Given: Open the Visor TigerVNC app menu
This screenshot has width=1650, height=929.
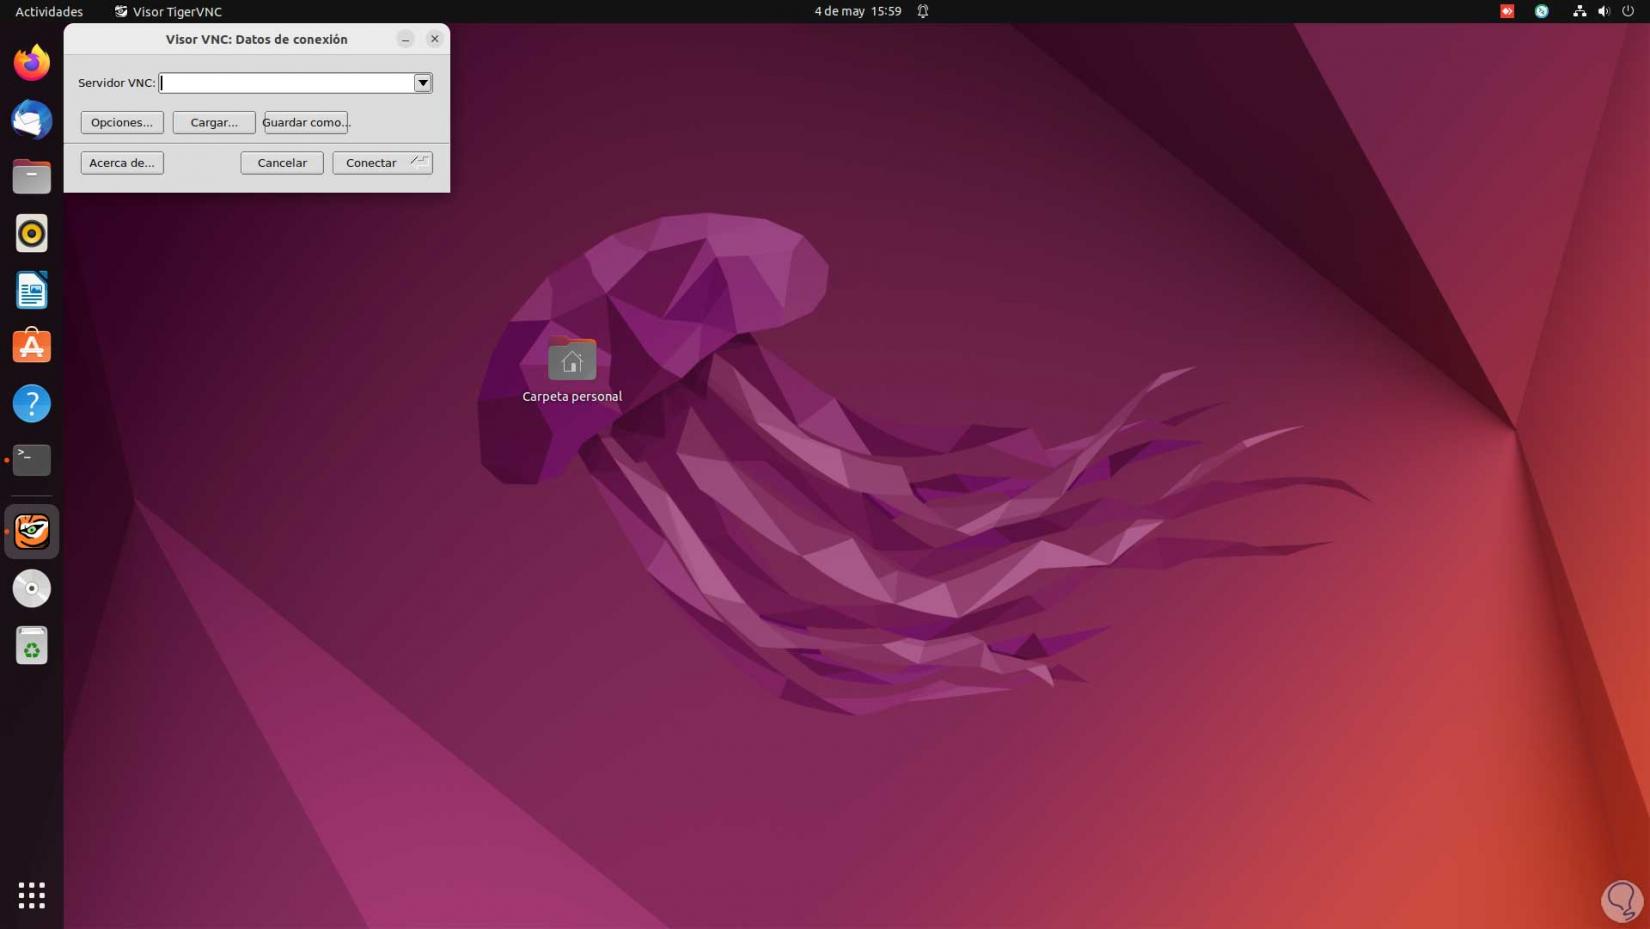Looking at the screenshot, I should [168, 11].
